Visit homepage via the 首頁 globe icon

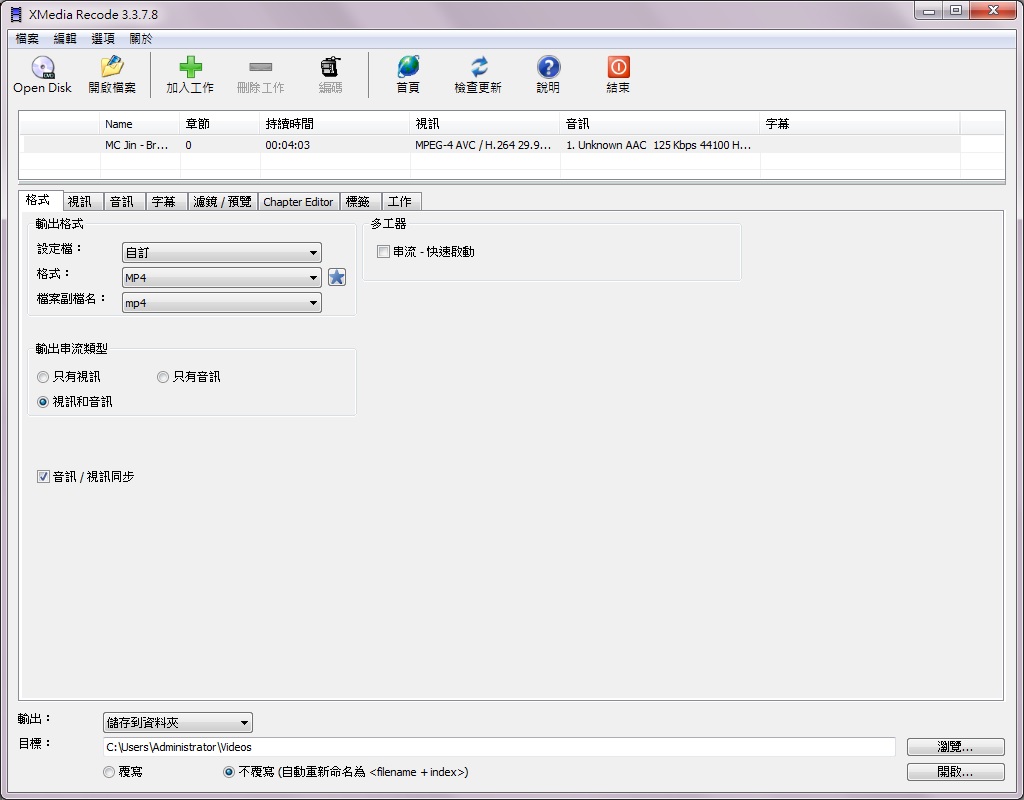click(x=407, y=70)
